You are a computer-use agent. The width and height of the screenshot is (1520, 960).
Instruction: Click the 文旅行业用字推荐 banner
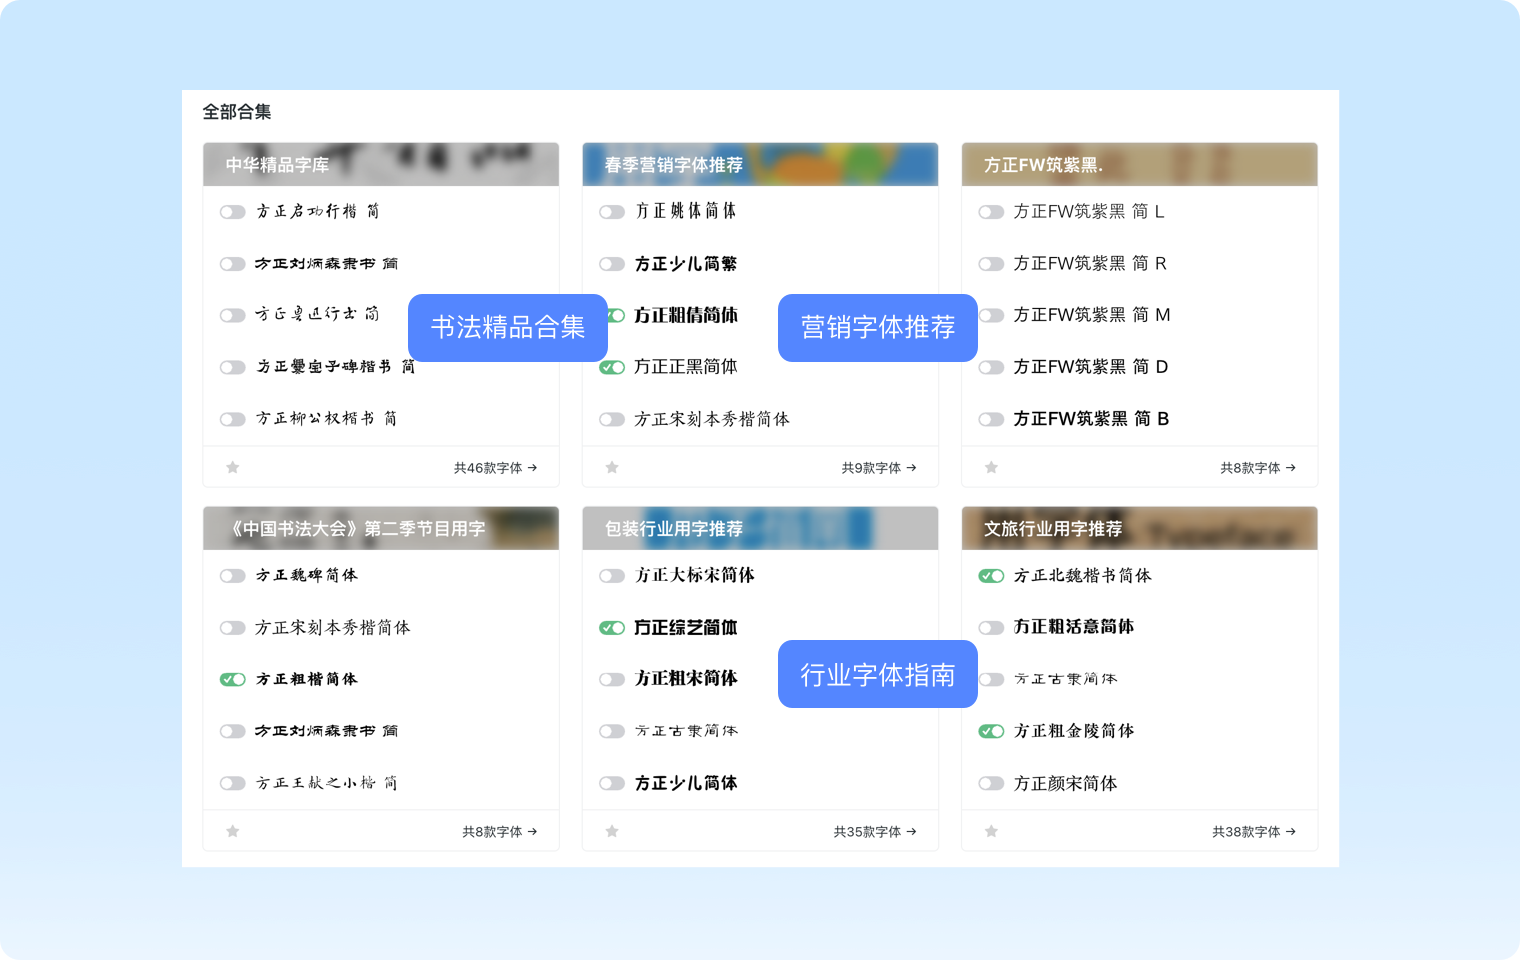tap(1139, 528)
